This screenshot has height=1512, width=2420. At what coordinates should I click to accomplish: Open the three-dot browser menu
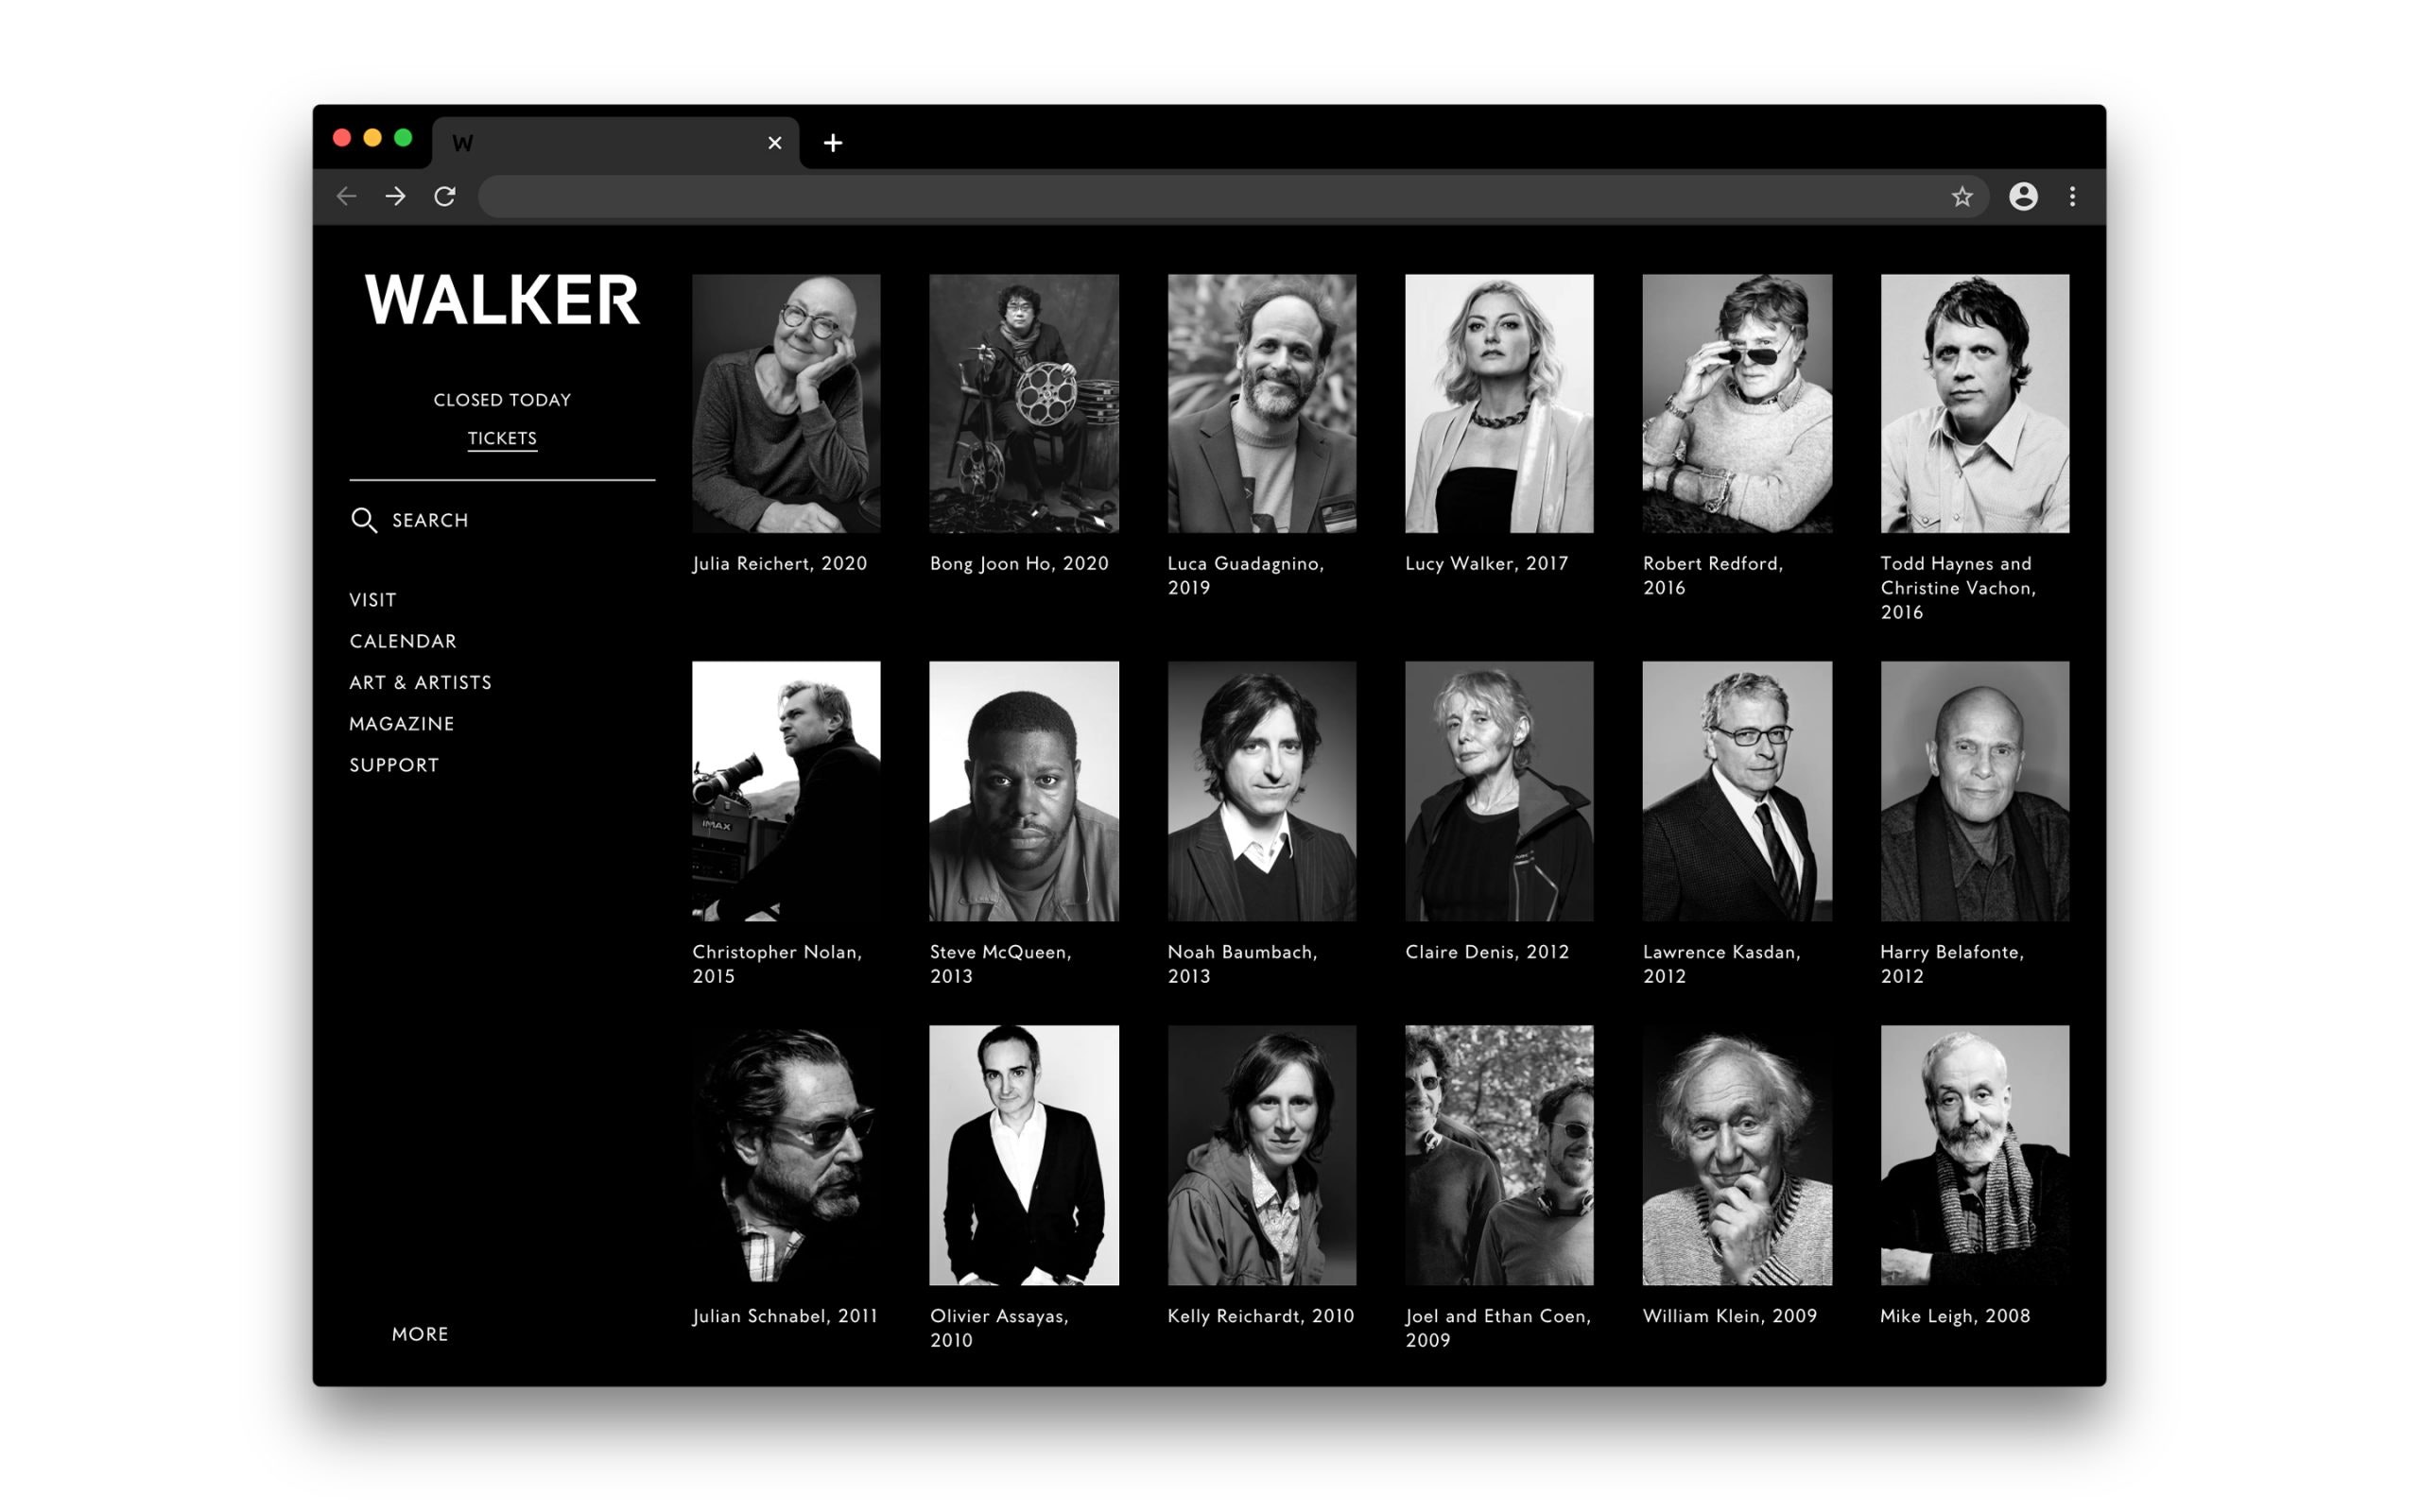[2072, 197]
